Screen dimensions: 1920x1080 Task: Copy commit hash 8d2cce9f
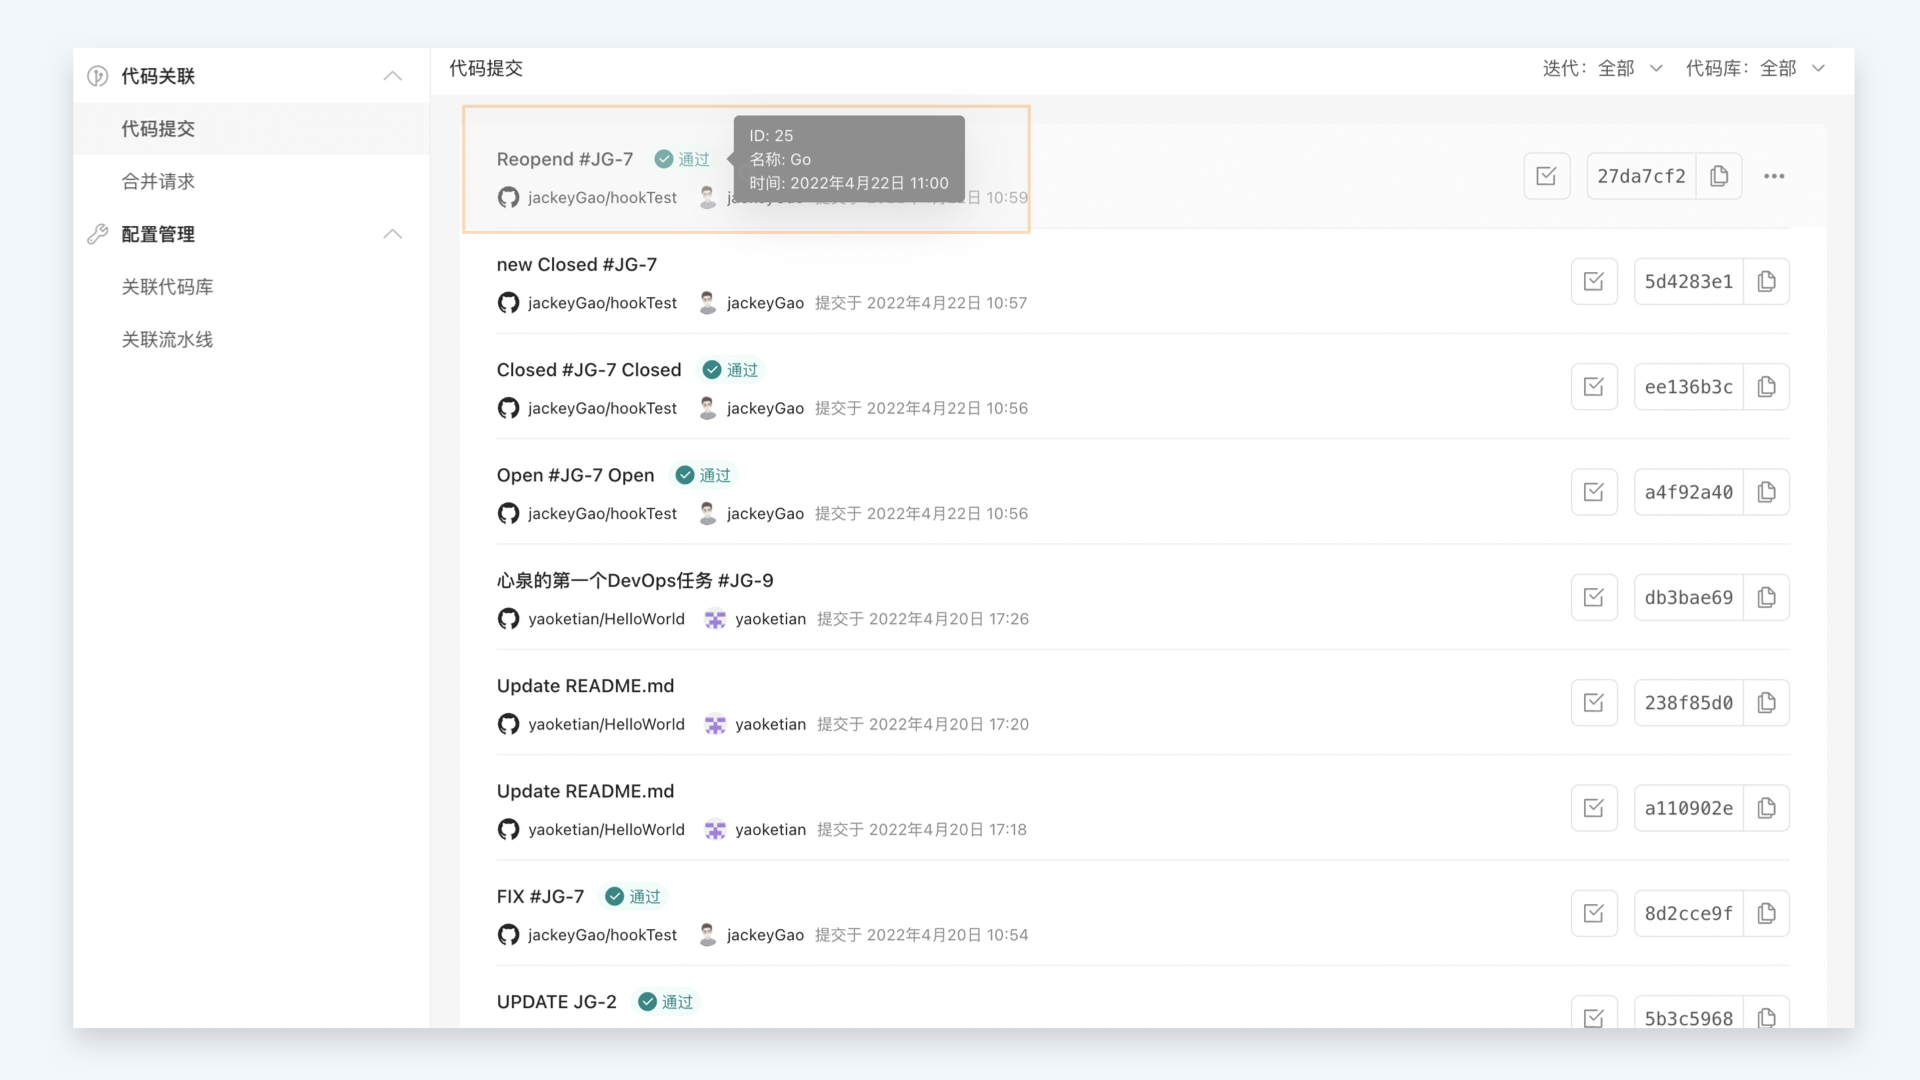1766,914
